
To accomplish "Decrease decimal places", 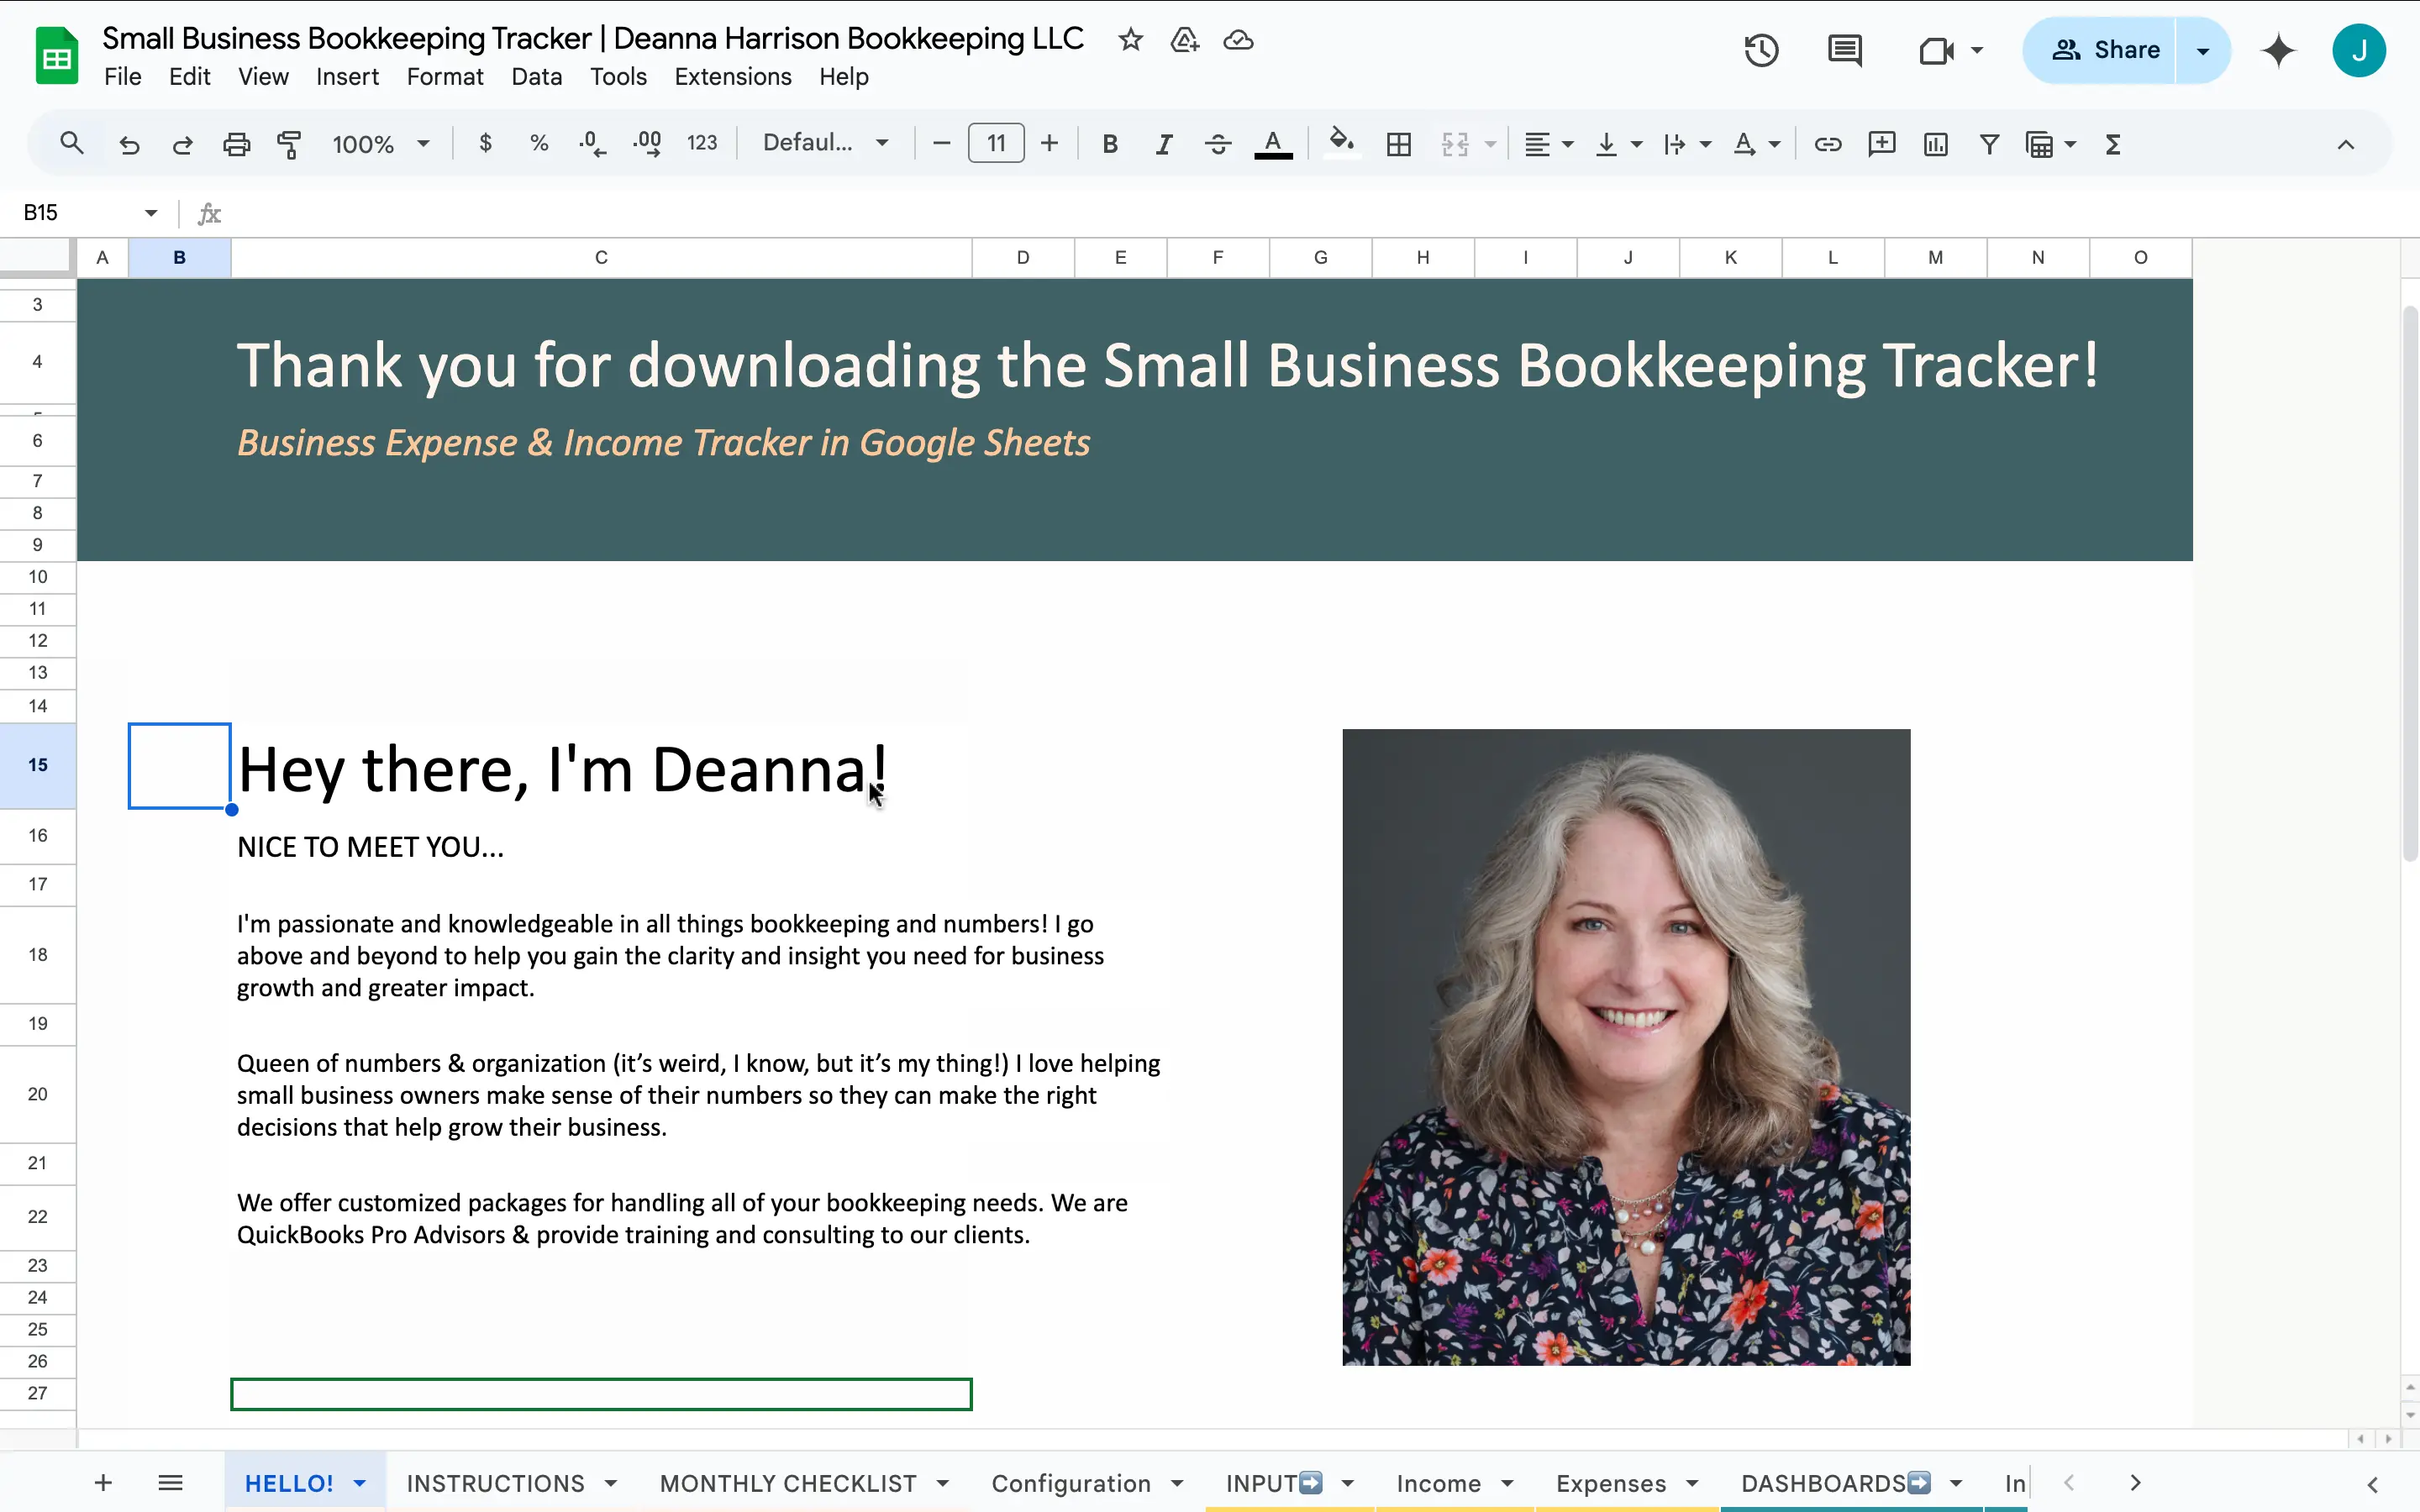I will pyautogui.click(x=592, y=144).
